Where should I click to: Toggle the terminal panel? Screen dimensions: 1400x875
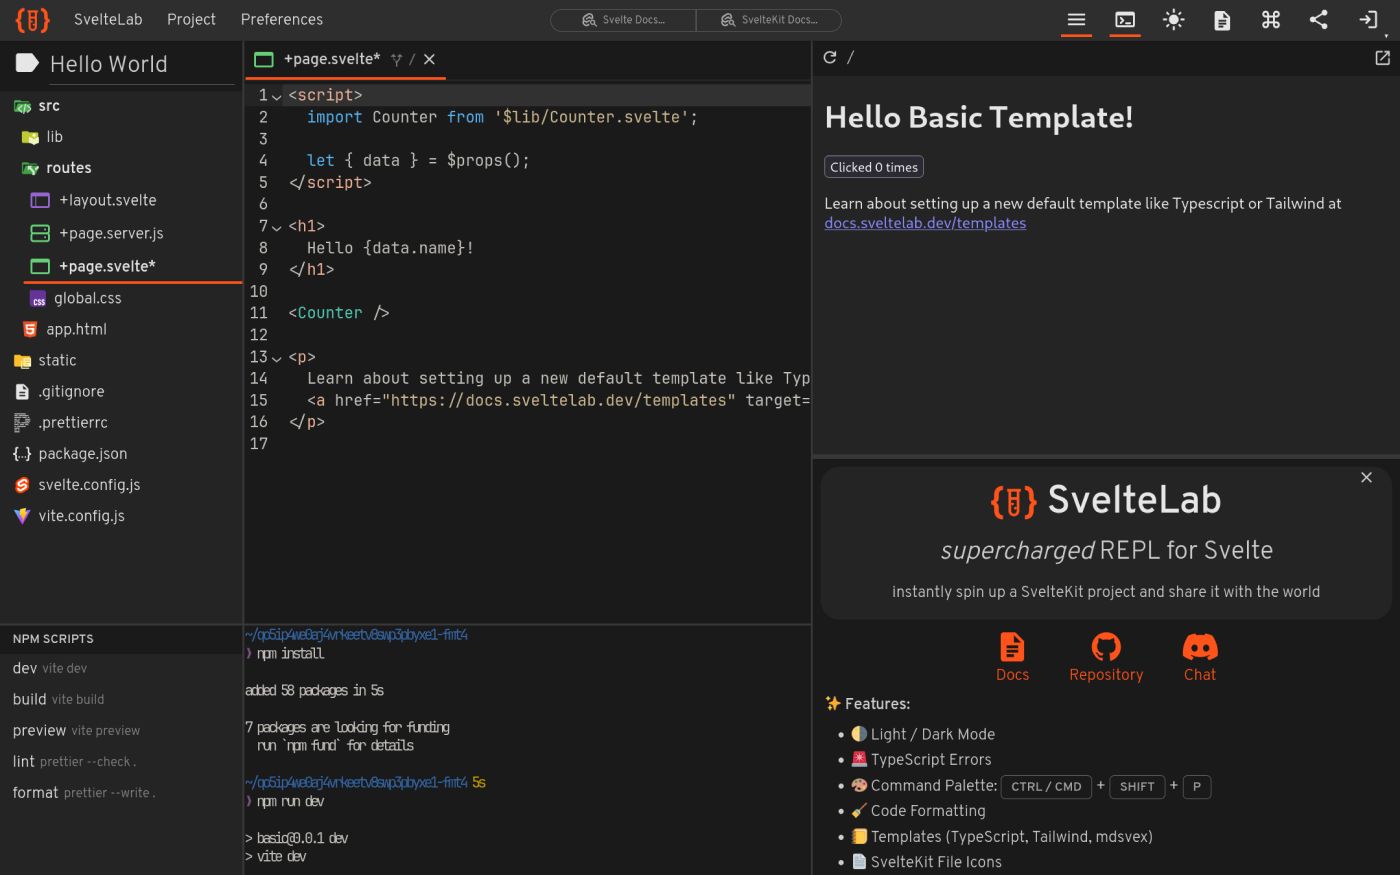[x=1125, y=19]
